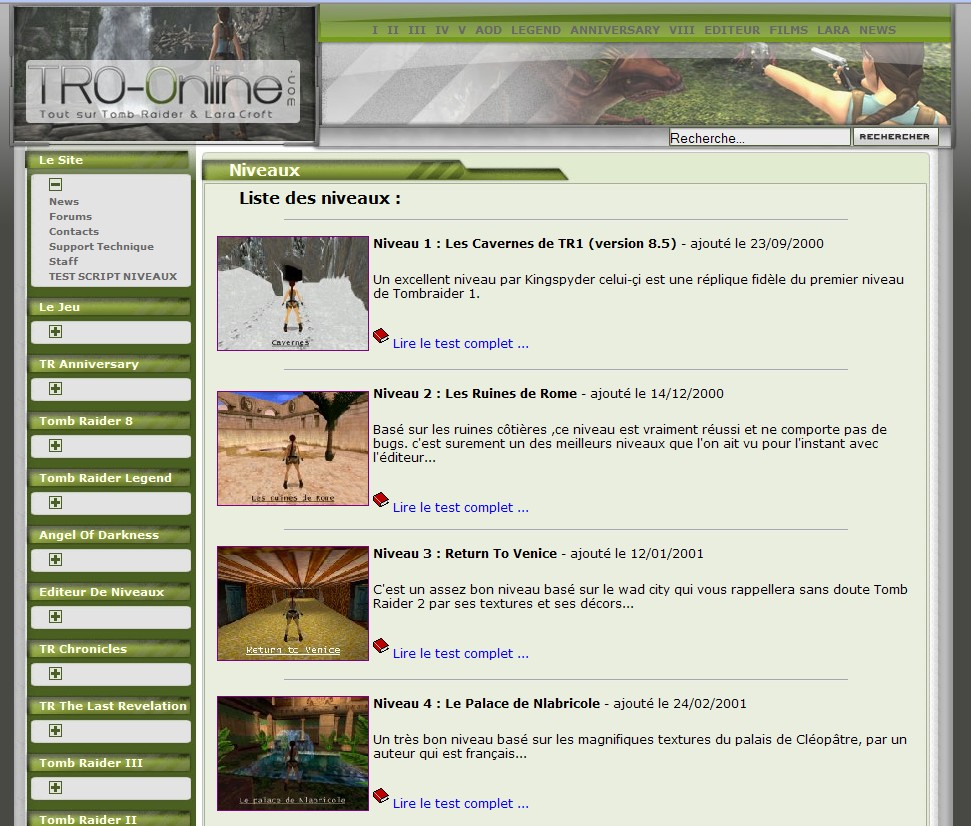Expand the TR The Last Revelation section
971x826 pixels.
click(x=55, y=730)
